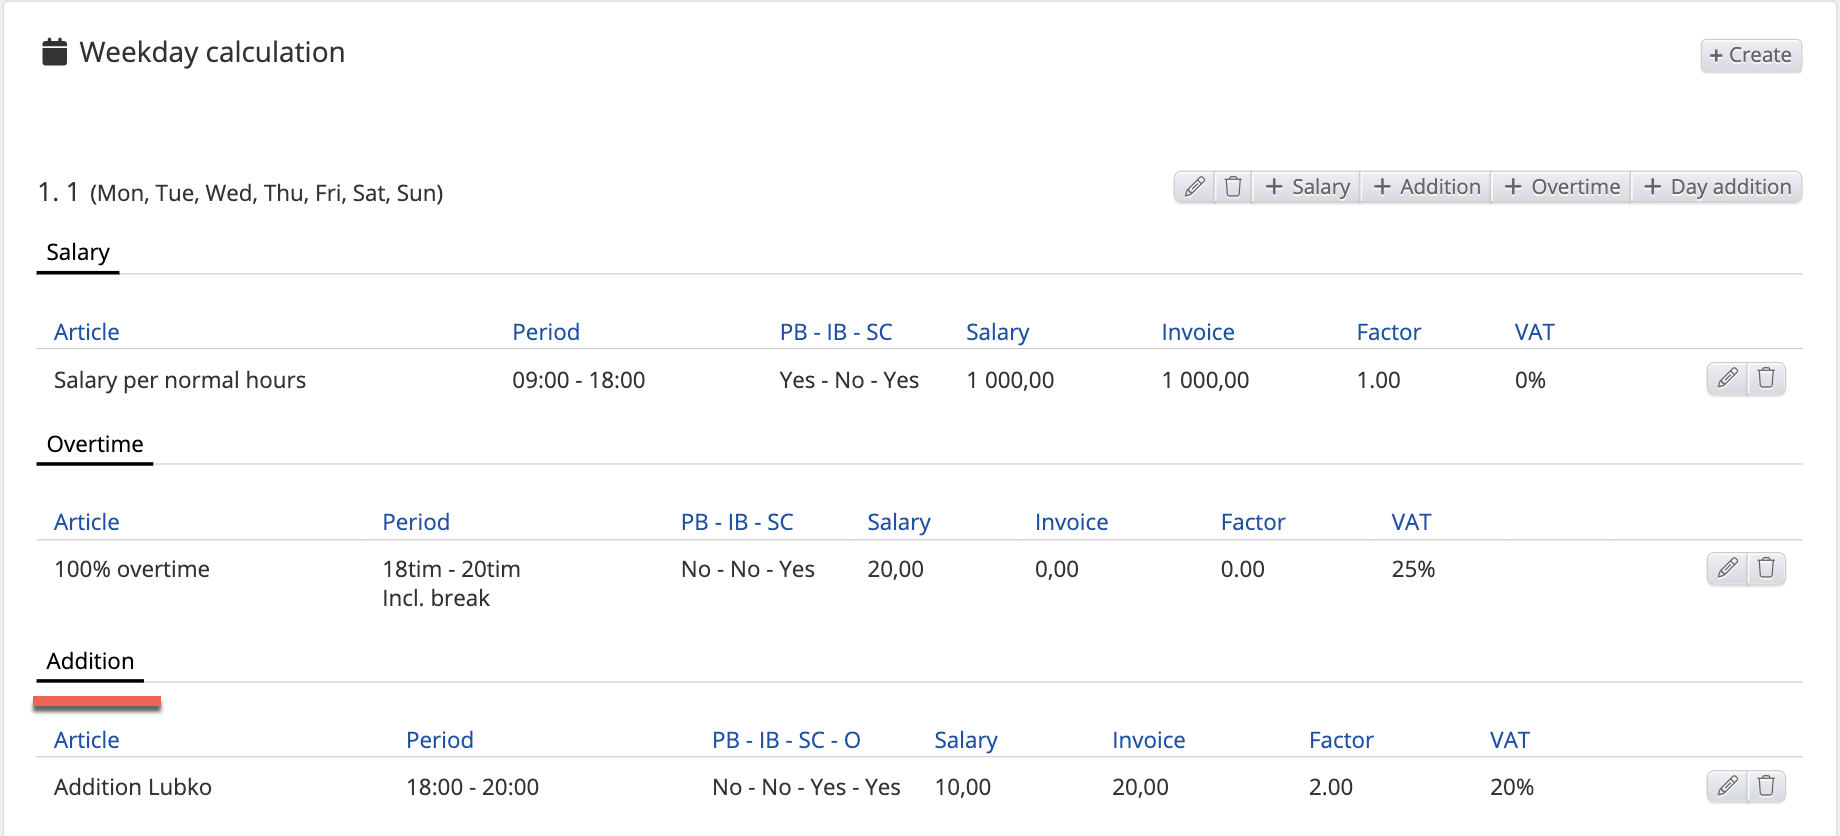Select the Salary section tab
This screenshot has width=1840, height=836.
pos(78,253)
